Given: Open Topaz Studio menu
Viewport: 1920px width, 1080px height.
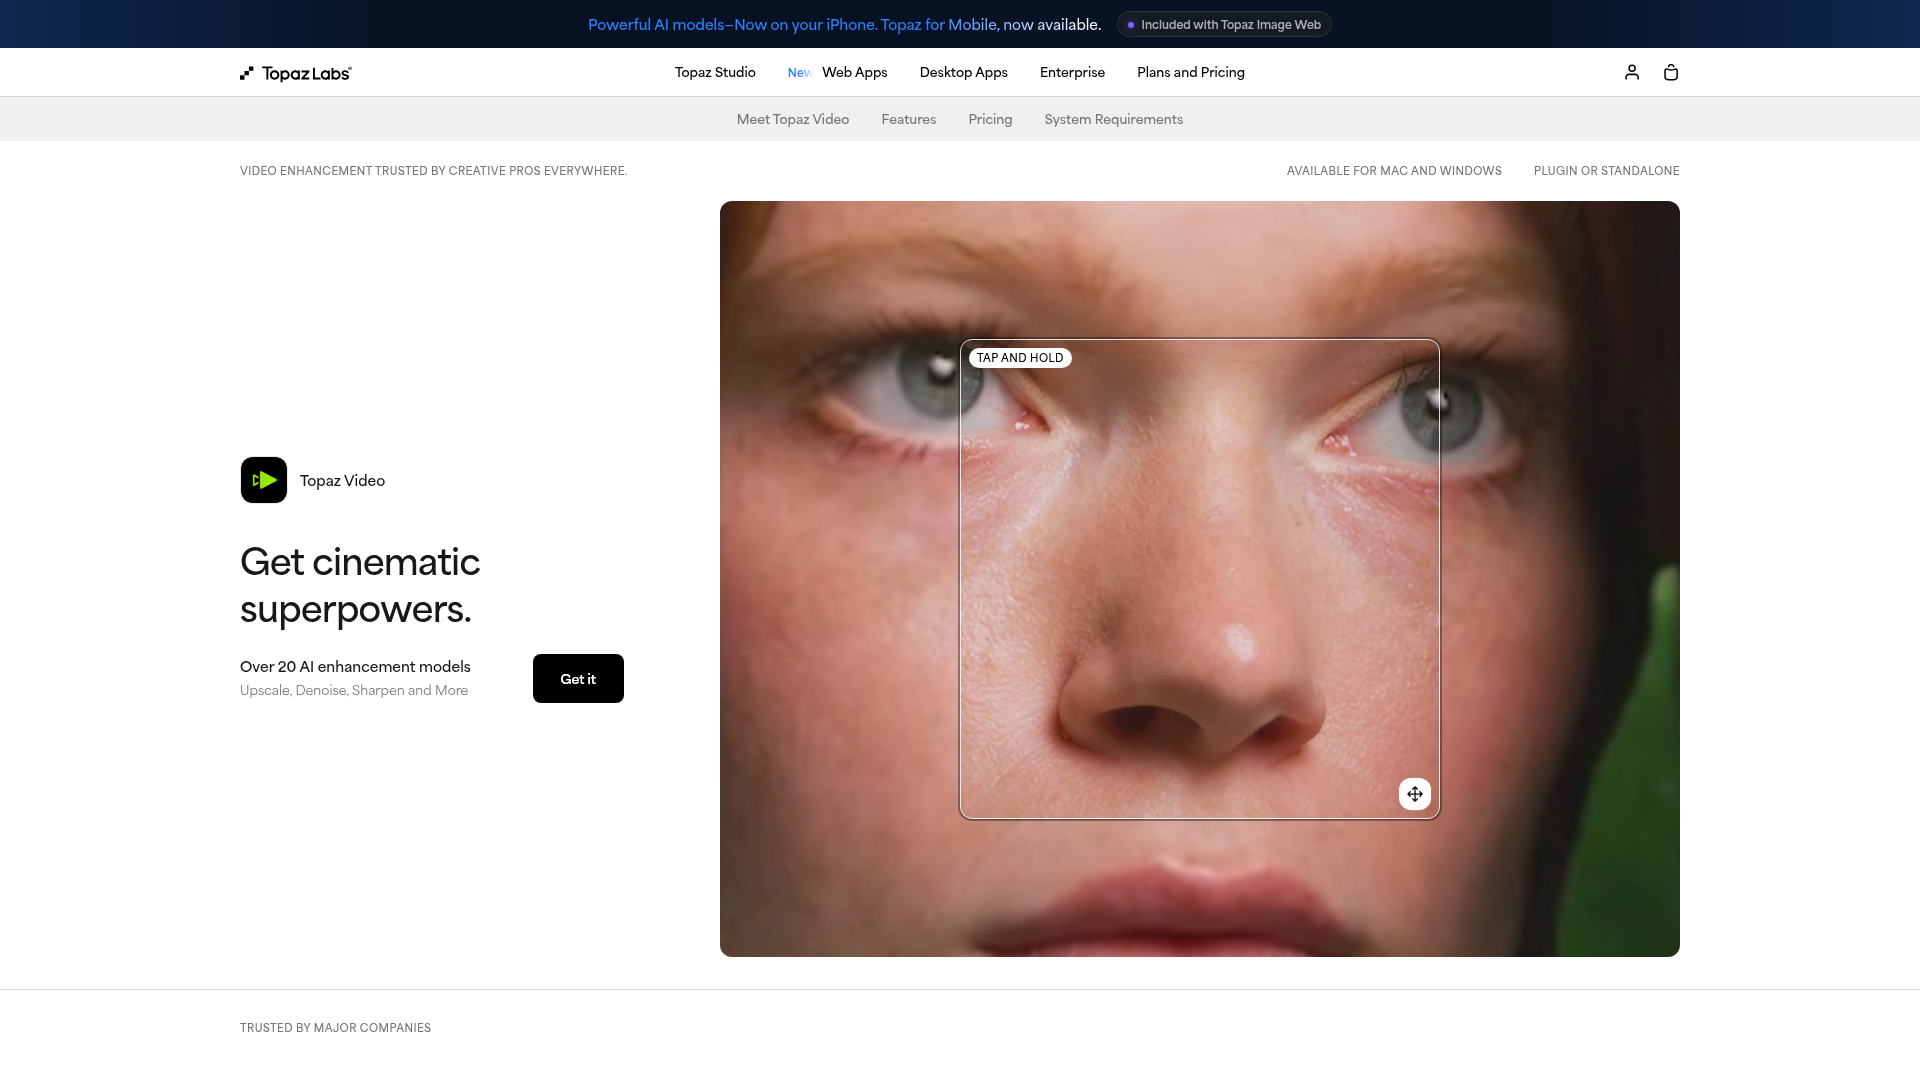Looking at the screenshot, I should (715, 72).
